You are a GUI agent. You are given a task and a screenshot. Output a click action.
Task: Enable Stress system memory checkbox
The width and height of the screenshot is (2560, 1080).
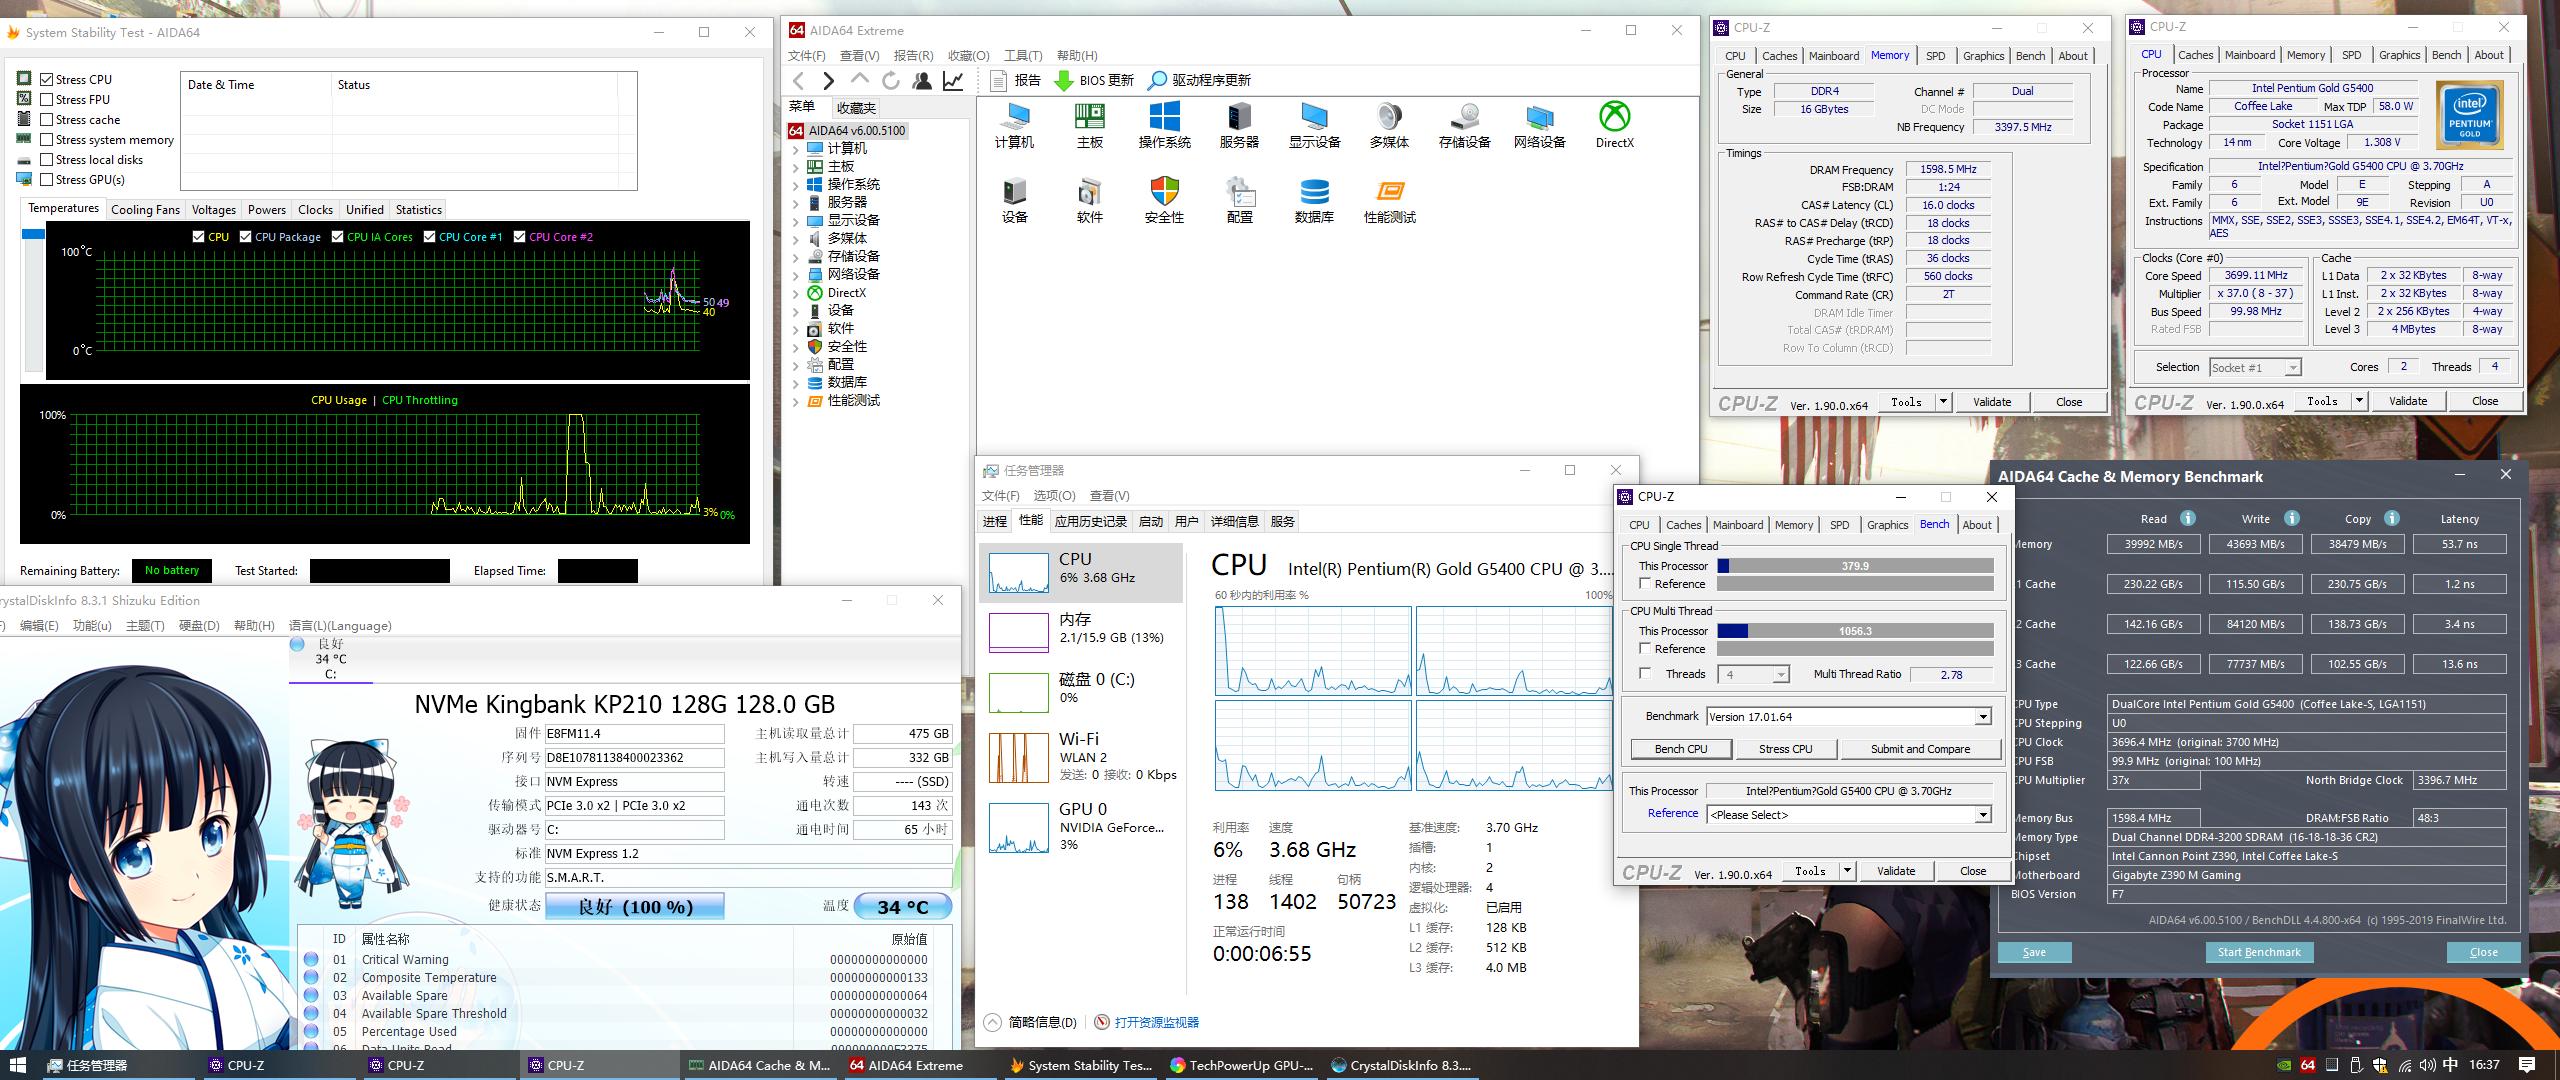click(47, 139)
